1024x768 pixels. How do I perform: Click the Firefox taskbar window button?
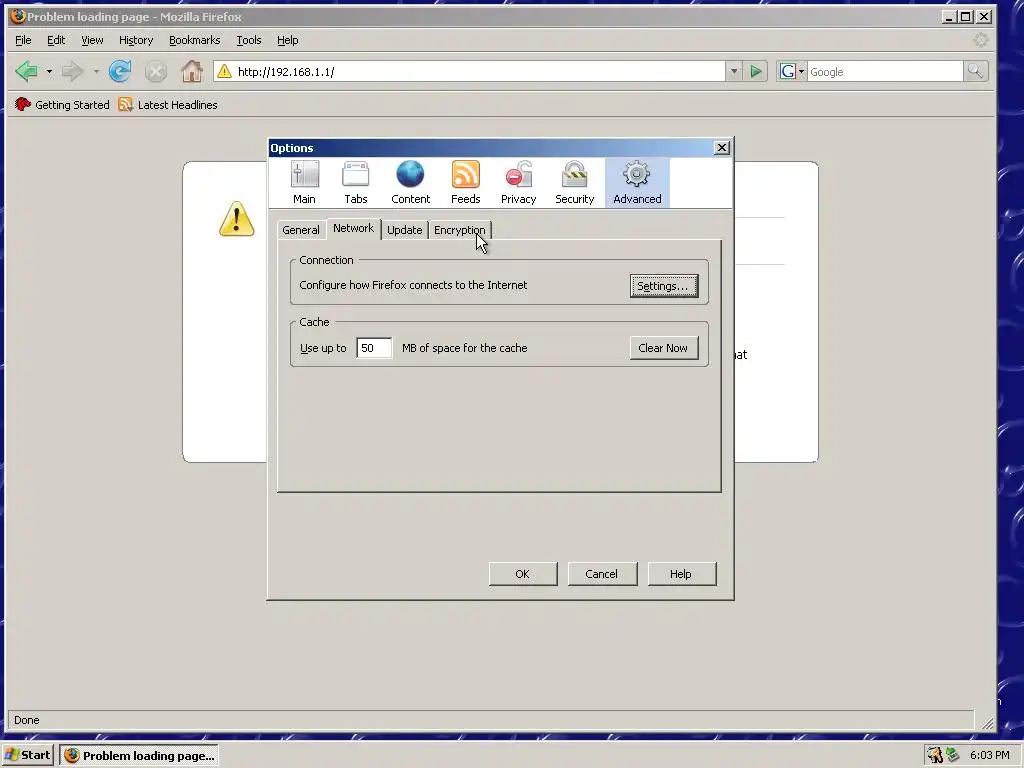tap(139, 755)
